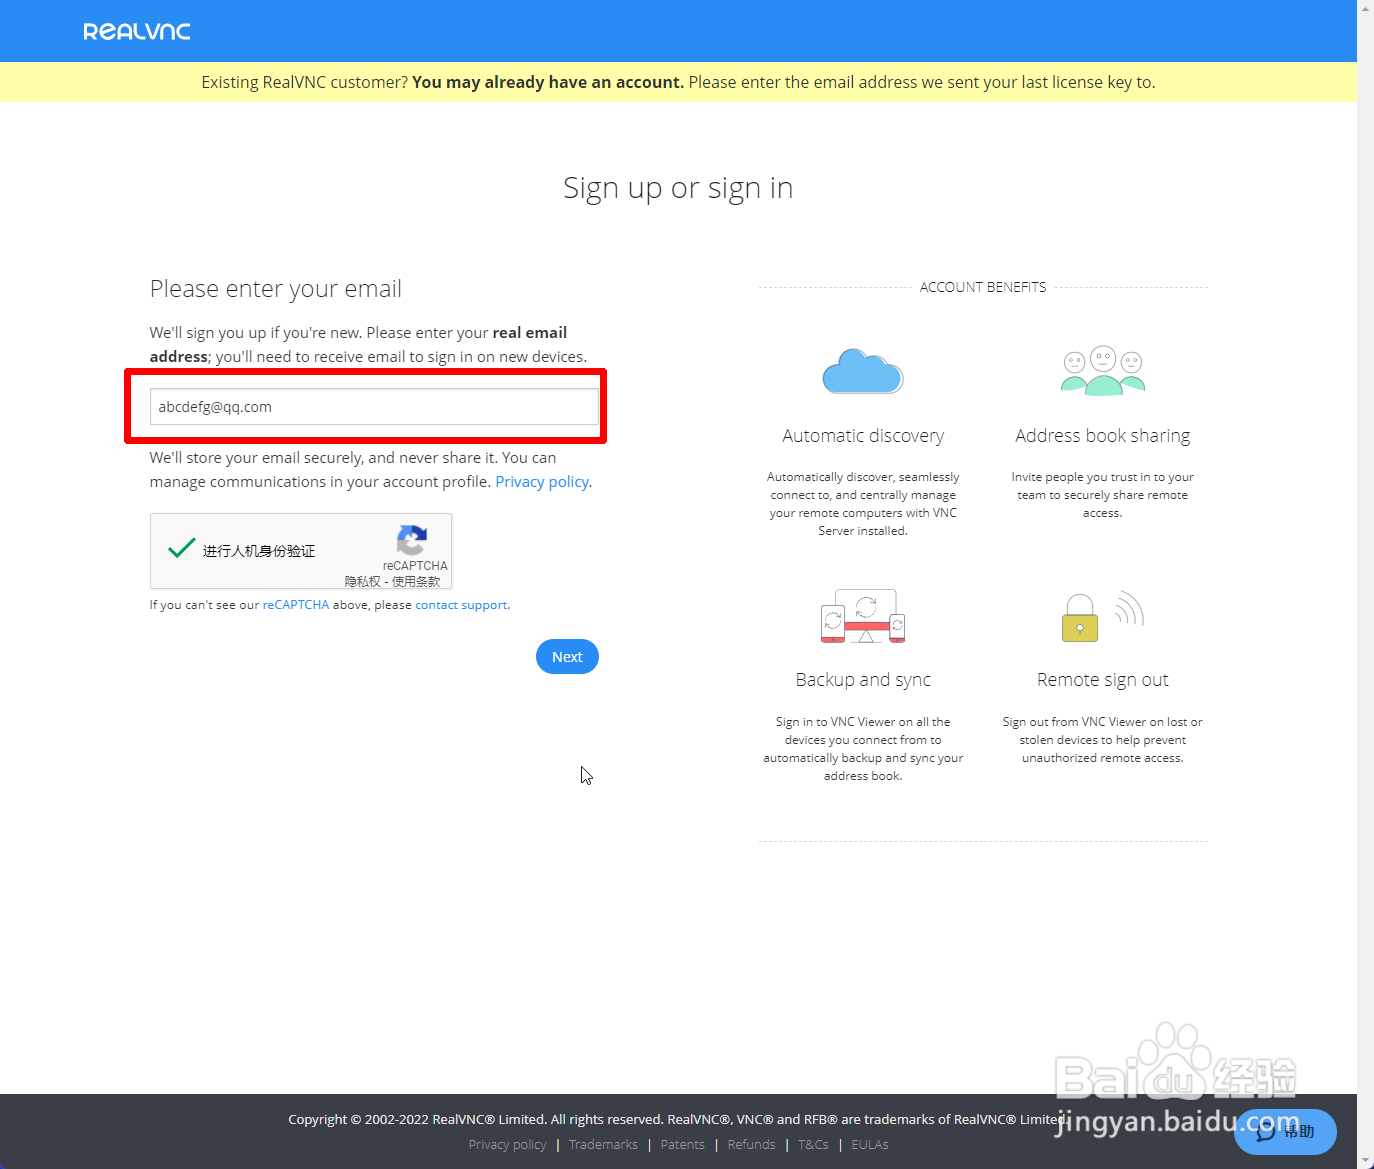Click the yellow existing customer banner text
This screenshot has height=1169, width=1374.
click(x=678, y=82)
